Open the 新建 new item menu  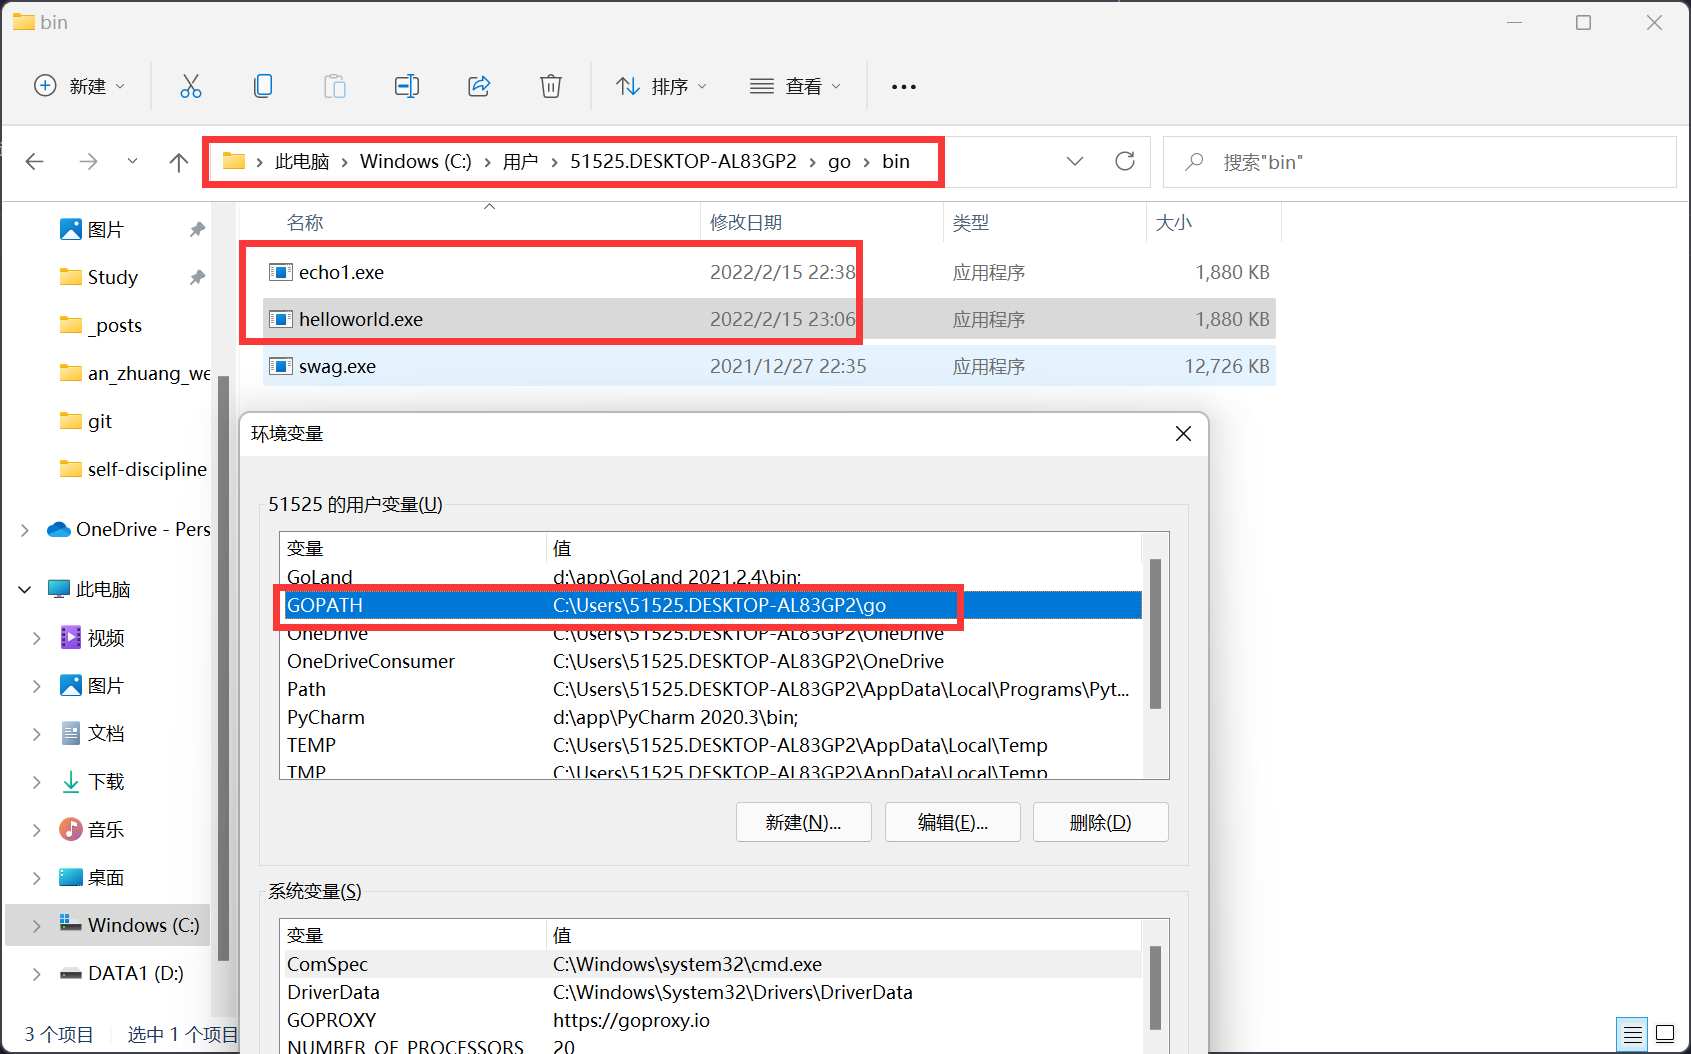click(80, 87)
